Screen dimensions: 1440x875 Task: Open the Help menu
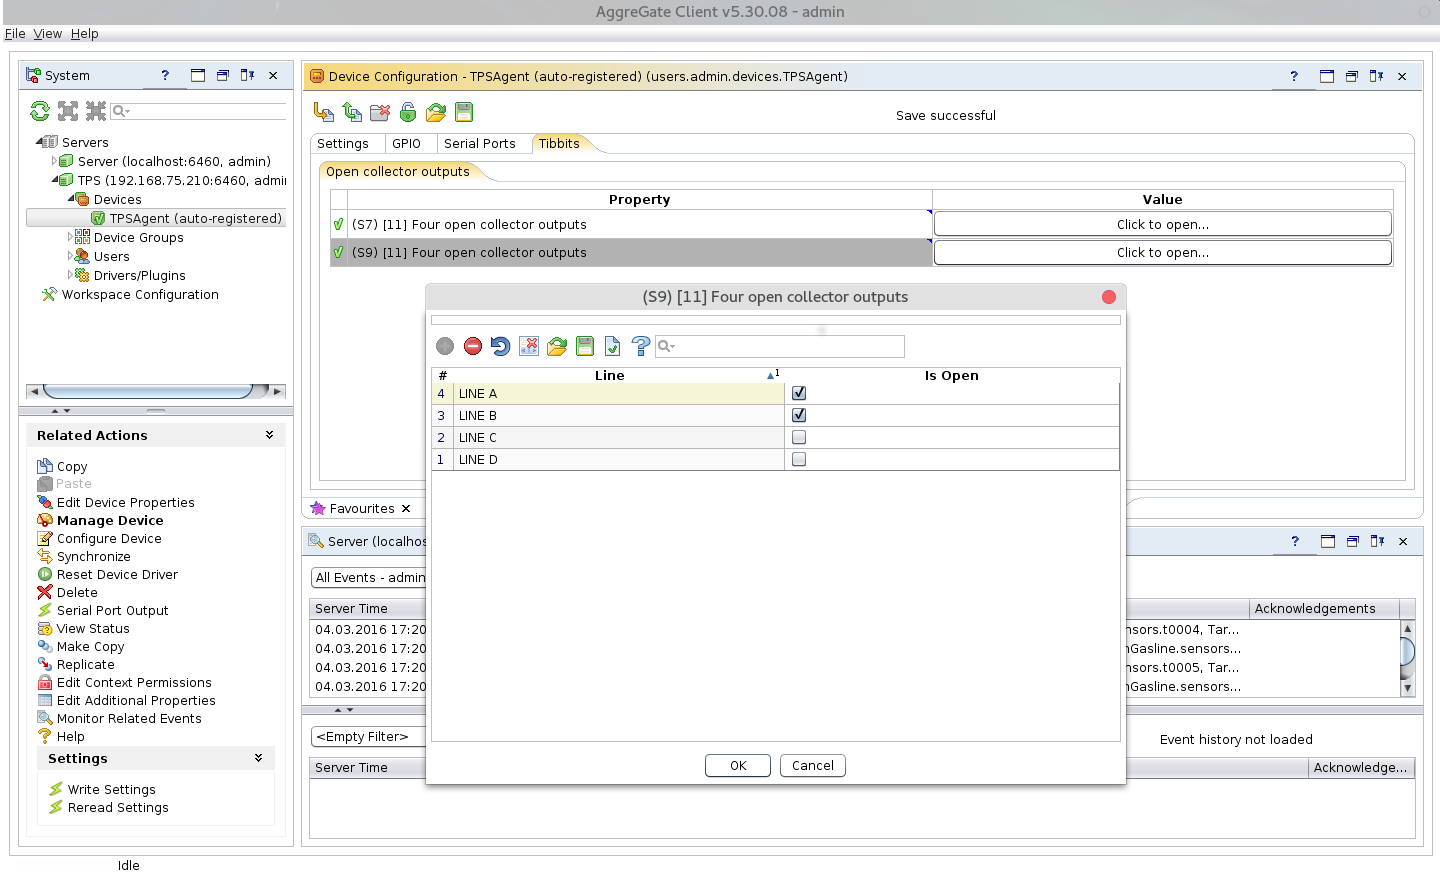coord(85,33)
